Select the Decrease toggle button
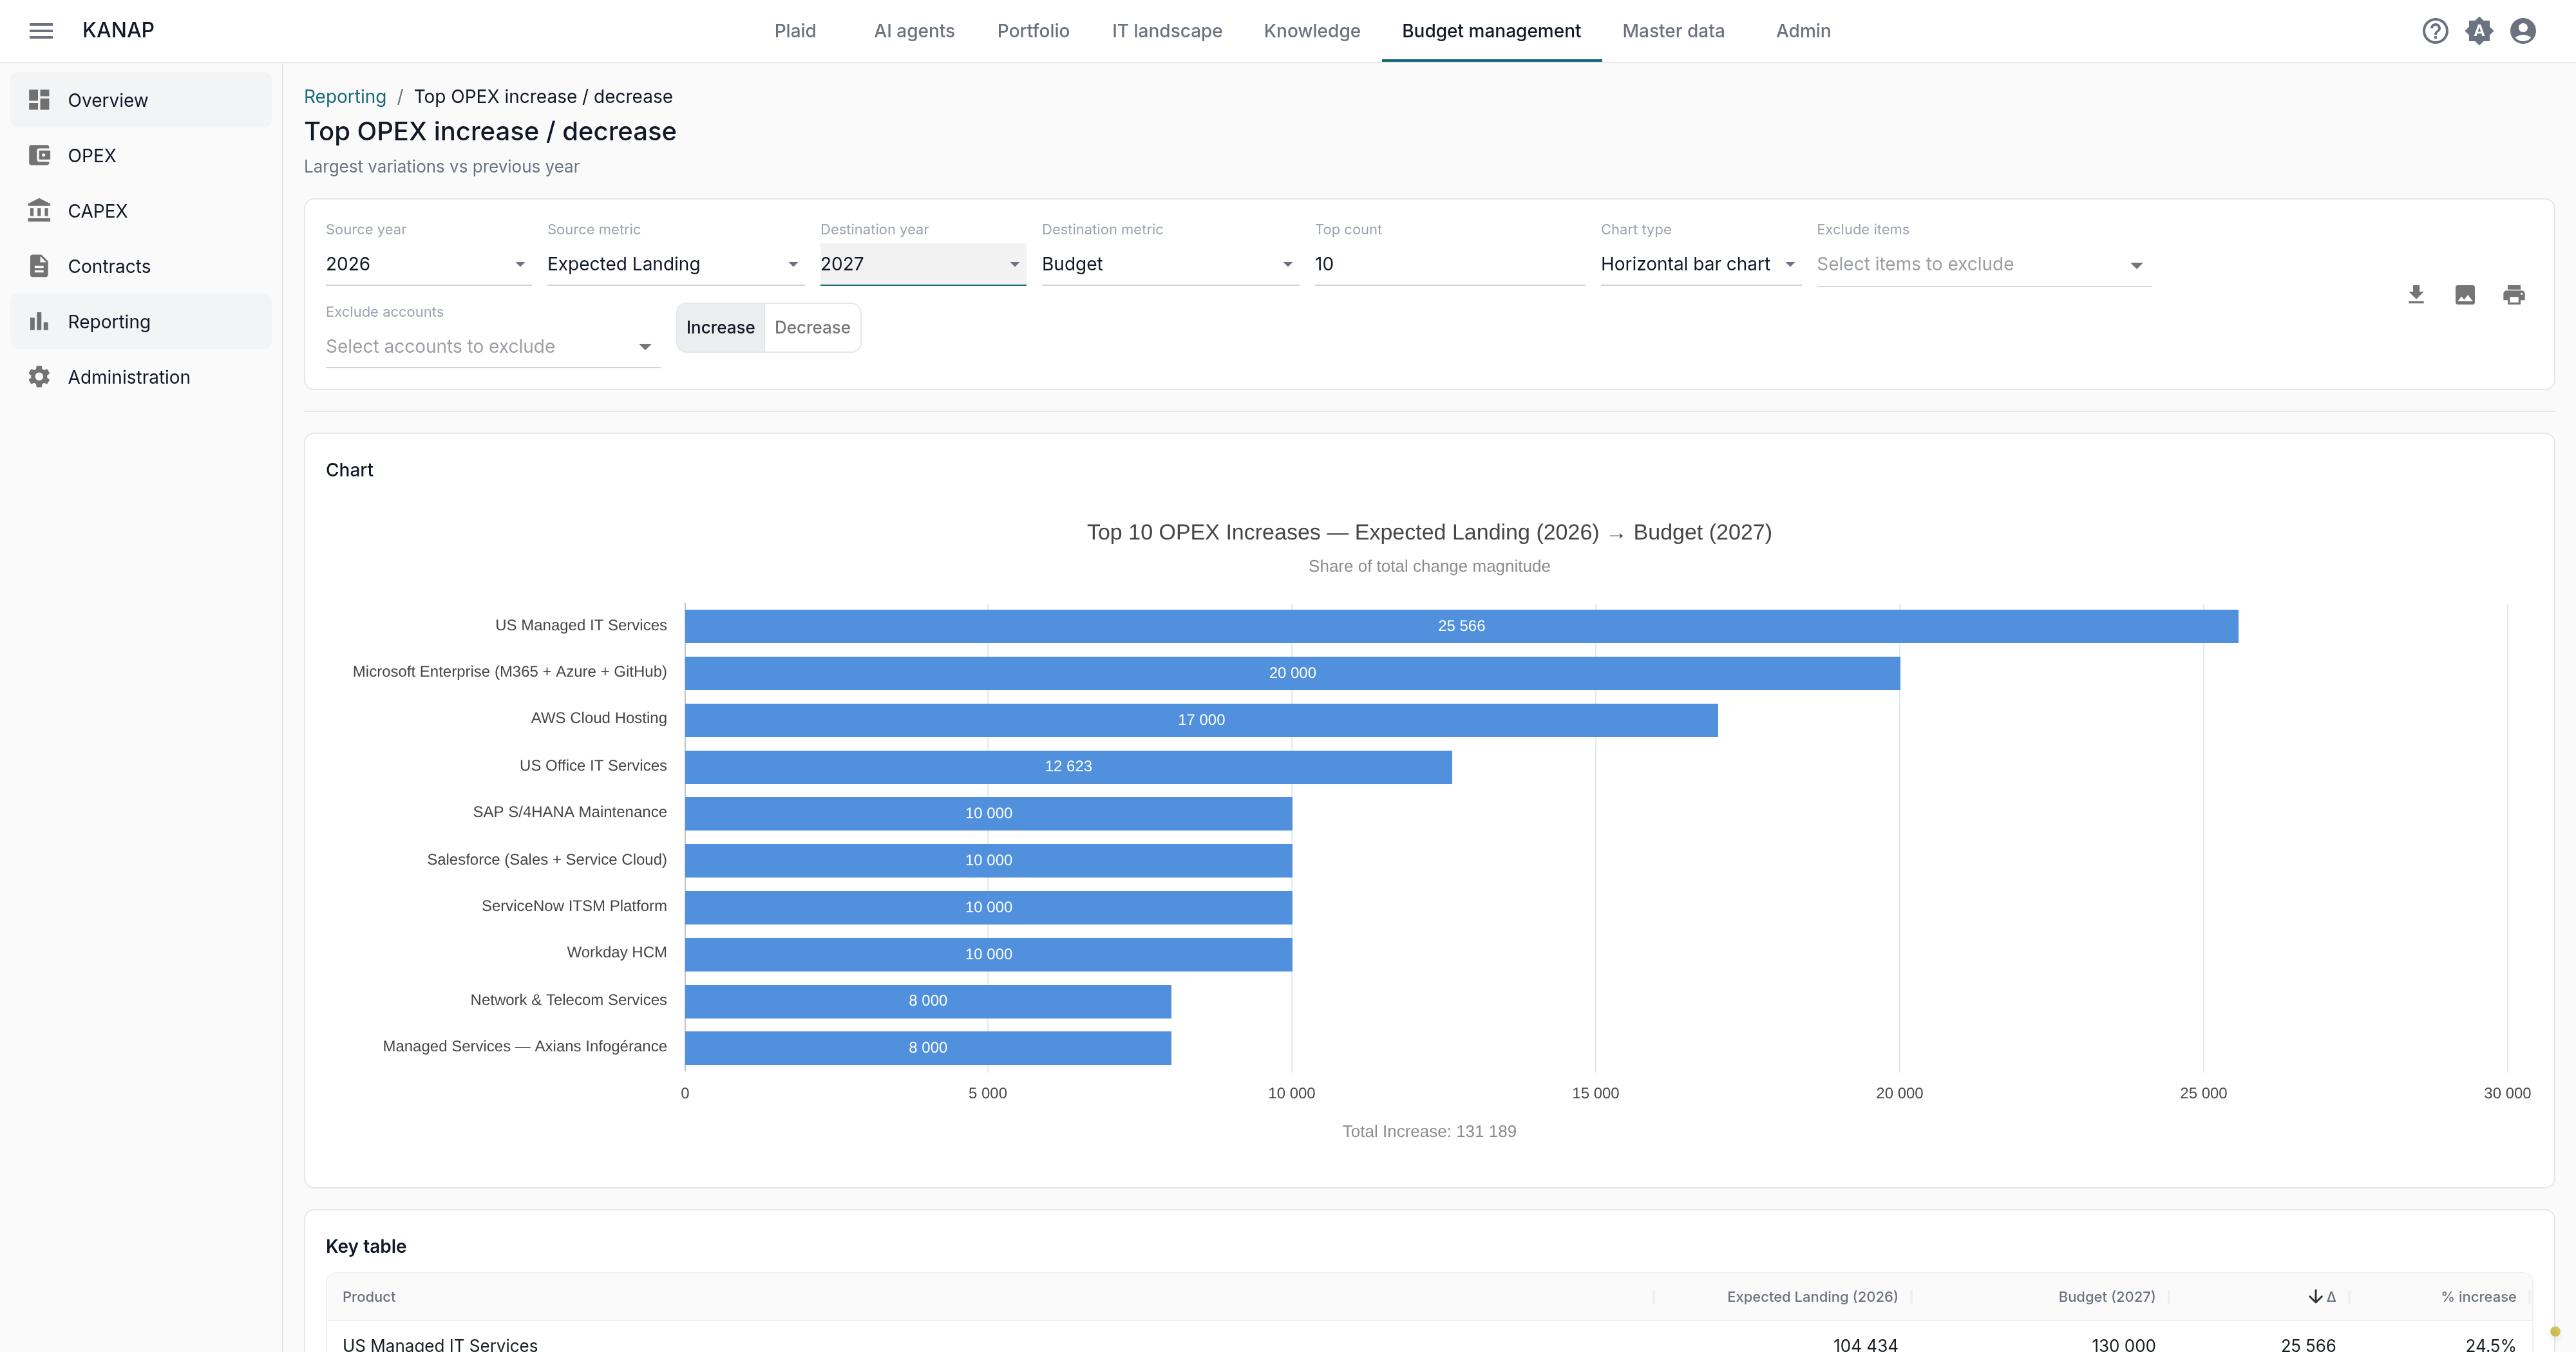 click(x=812, y=328)
